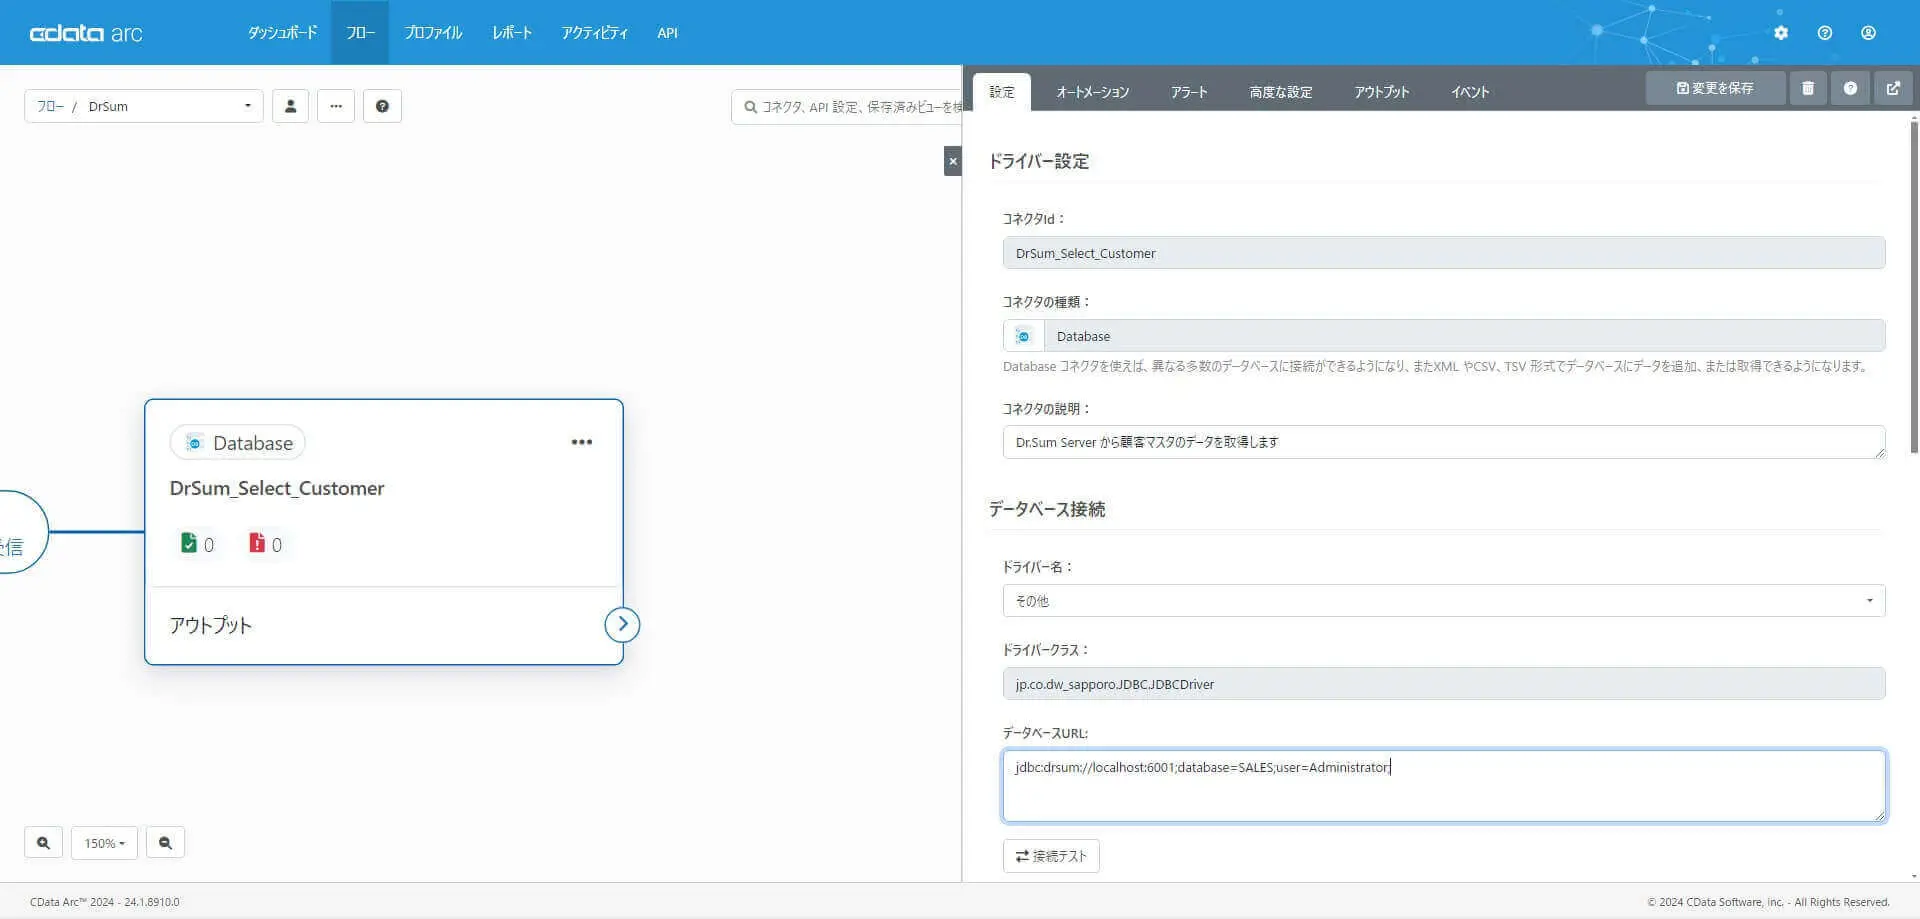Click the CData Arc logo
Image resolution: width=1920 pixels, height=919 pixels.
(86, 33)
